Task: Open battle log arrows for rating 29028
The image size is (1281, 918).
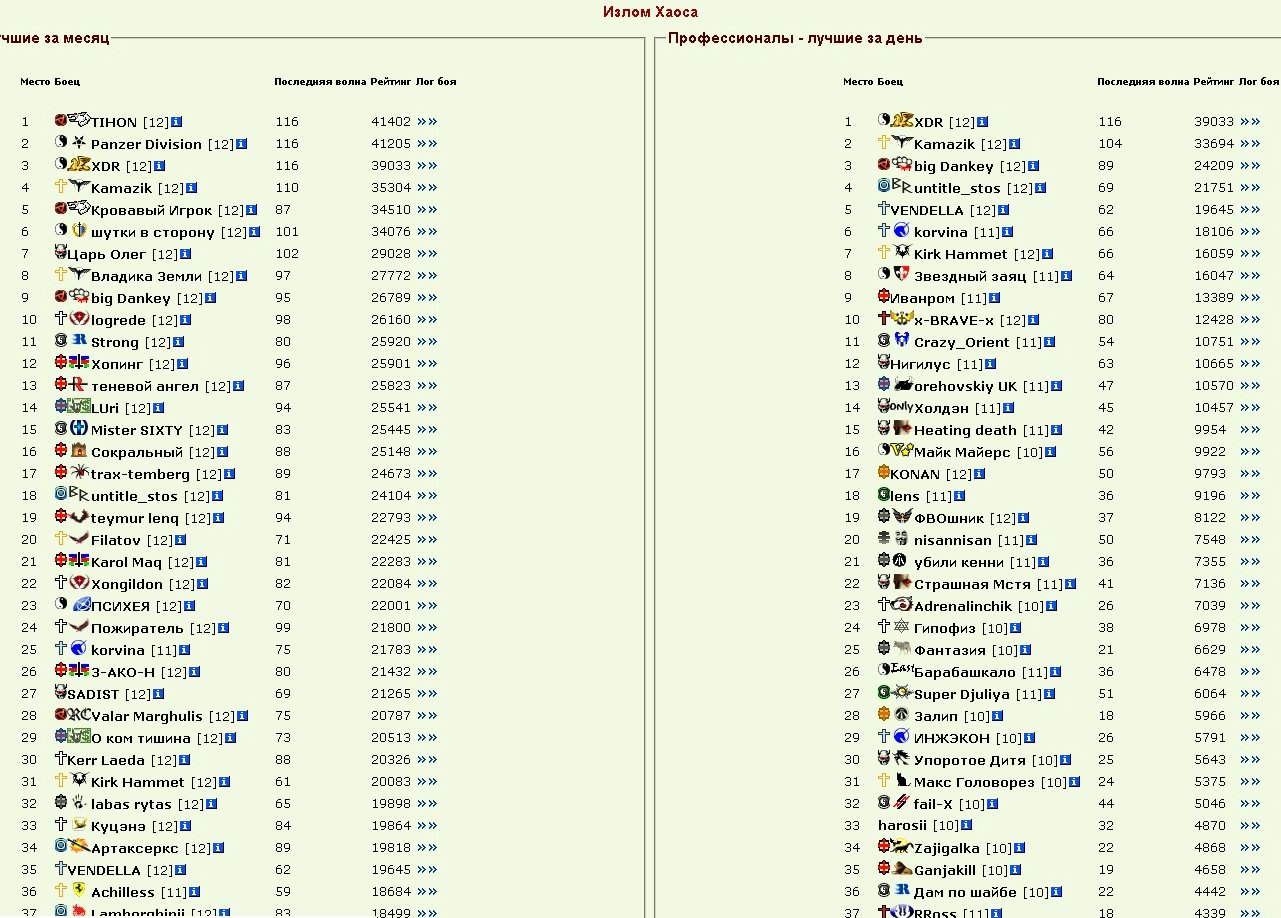Action: point(427,254)
